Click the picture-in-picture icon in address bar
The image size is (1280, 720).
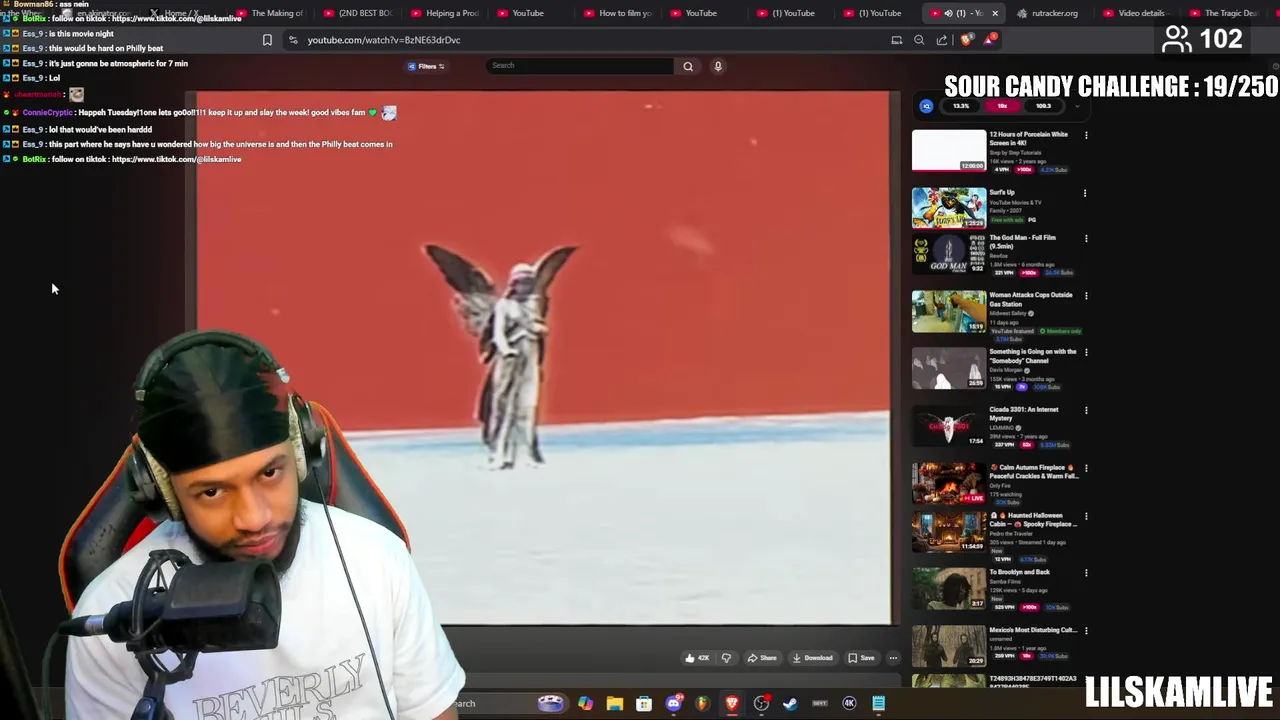pyautogui.click(x=897, y=40)
